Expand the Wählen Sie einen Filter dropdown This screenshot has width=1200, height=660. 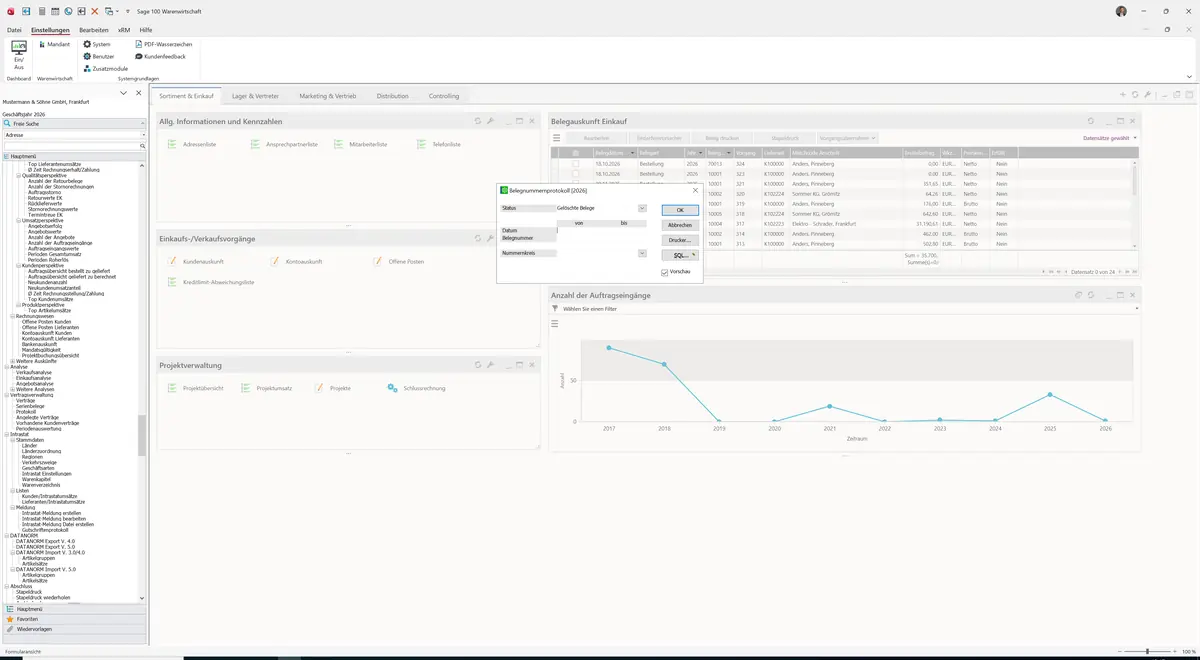click(1137, 309)
